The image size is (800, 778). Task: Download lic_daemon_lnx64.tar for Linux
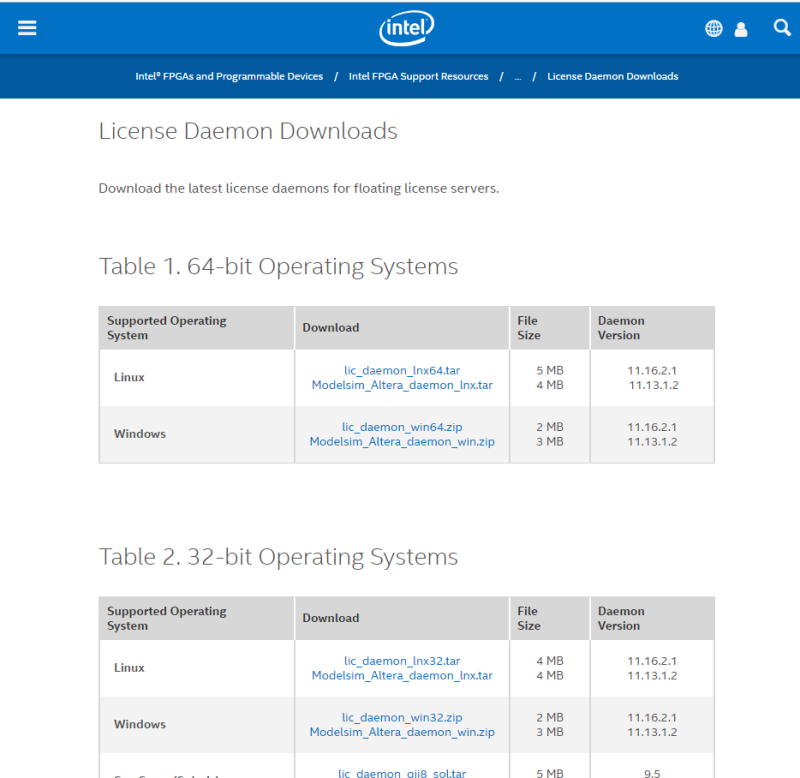pyautogui.click(x=402, y=370)
